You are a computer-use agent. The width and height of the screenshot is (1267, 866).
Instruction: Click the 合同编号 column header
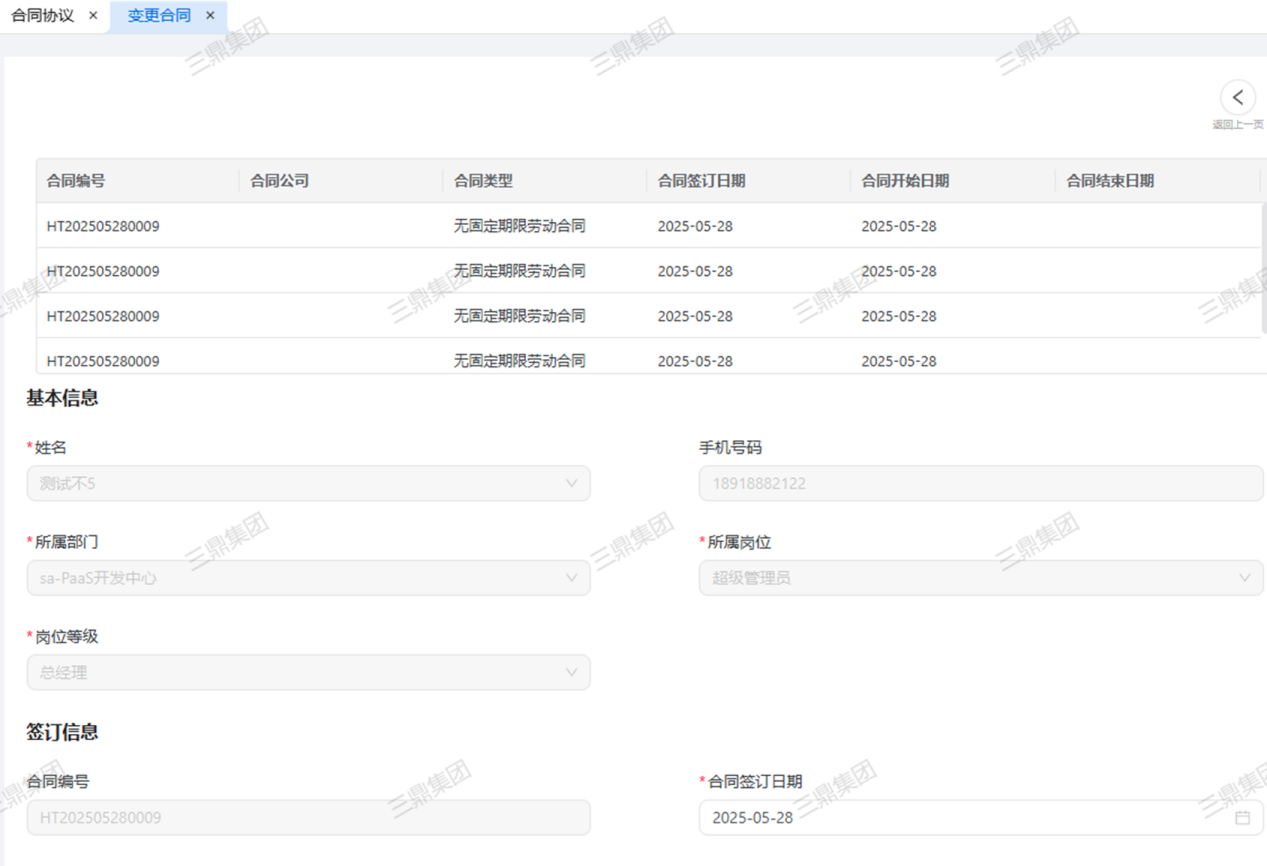pyautogui.click(x=76, y=181)
